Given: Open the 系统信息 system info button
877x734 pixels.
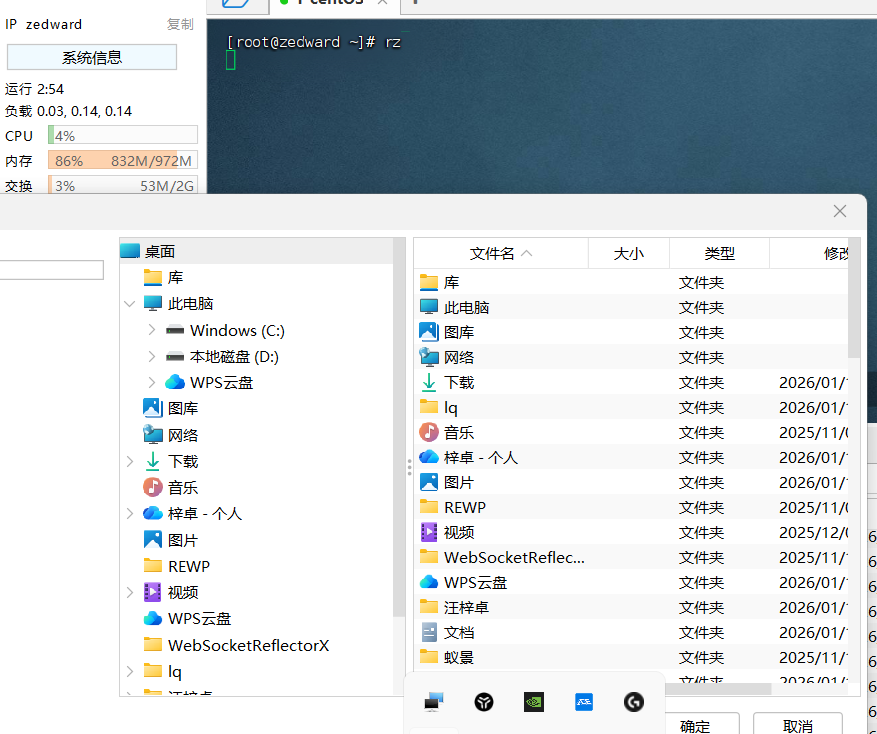Looking at the screenshot, I should [x=92, y=57].
